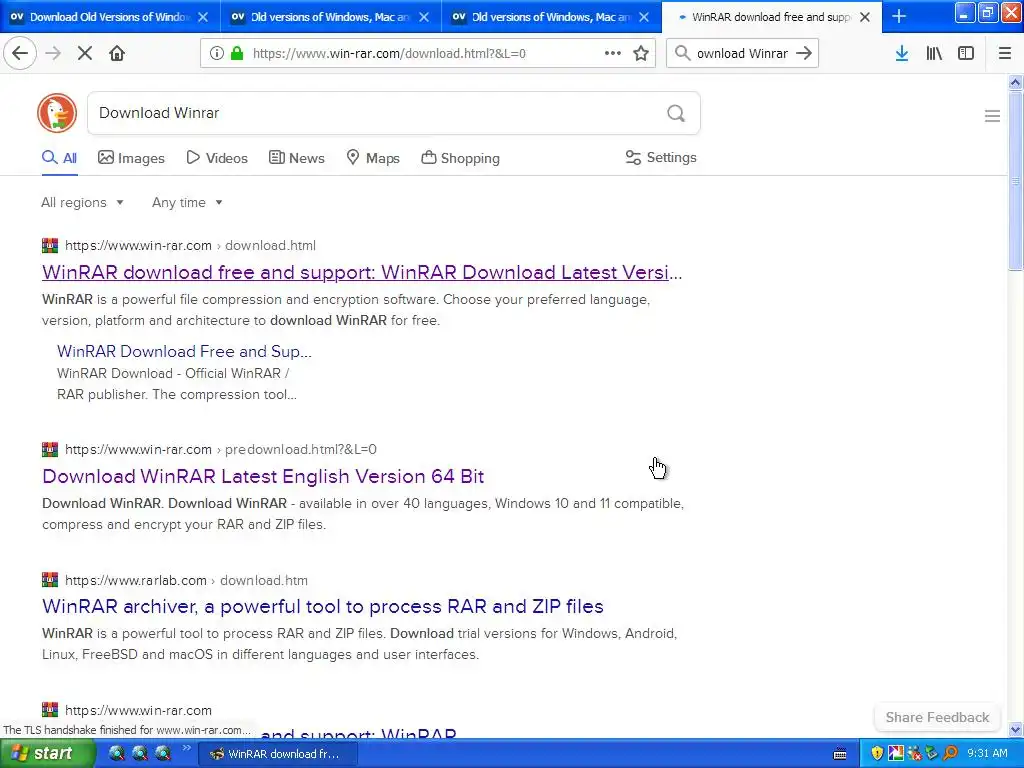Click the on-screen keyboard tray icon
1024x768 pixels.
840,754
